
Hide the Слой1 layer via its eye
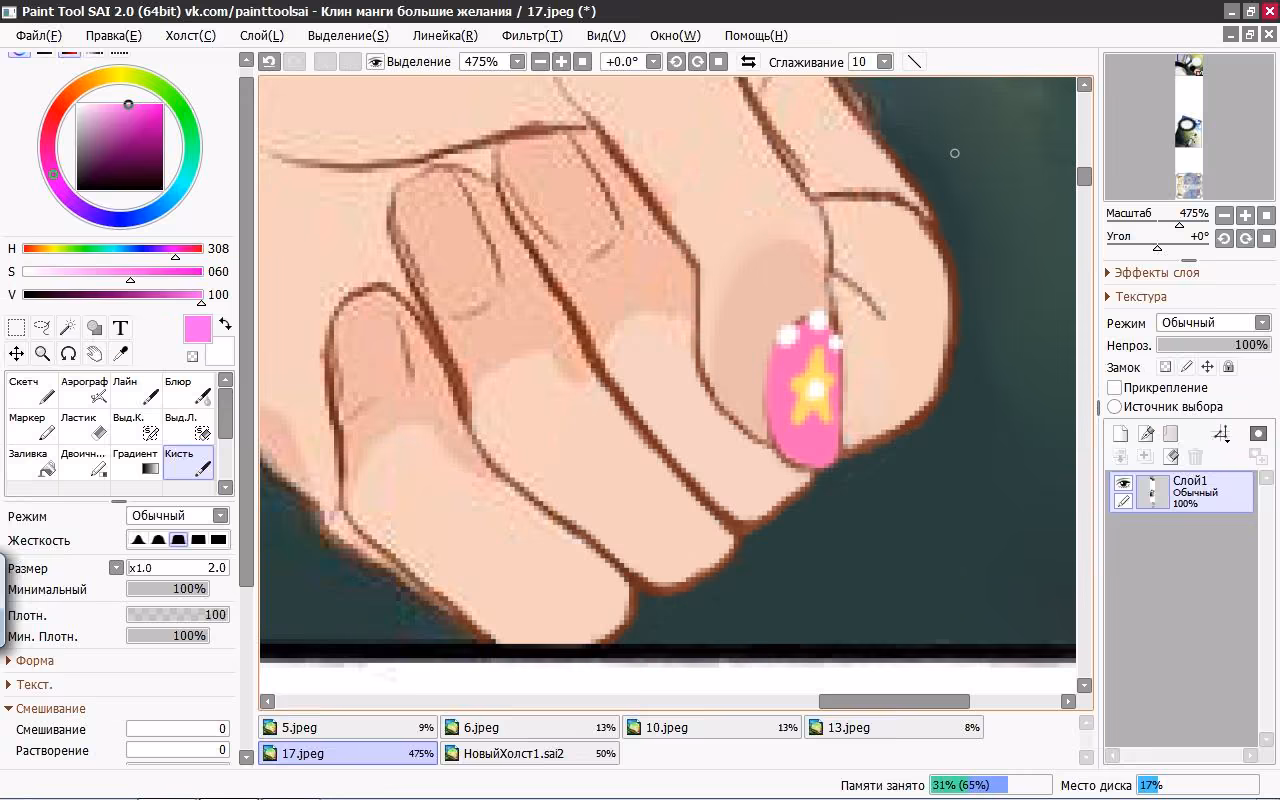[x=1123, y=483]
